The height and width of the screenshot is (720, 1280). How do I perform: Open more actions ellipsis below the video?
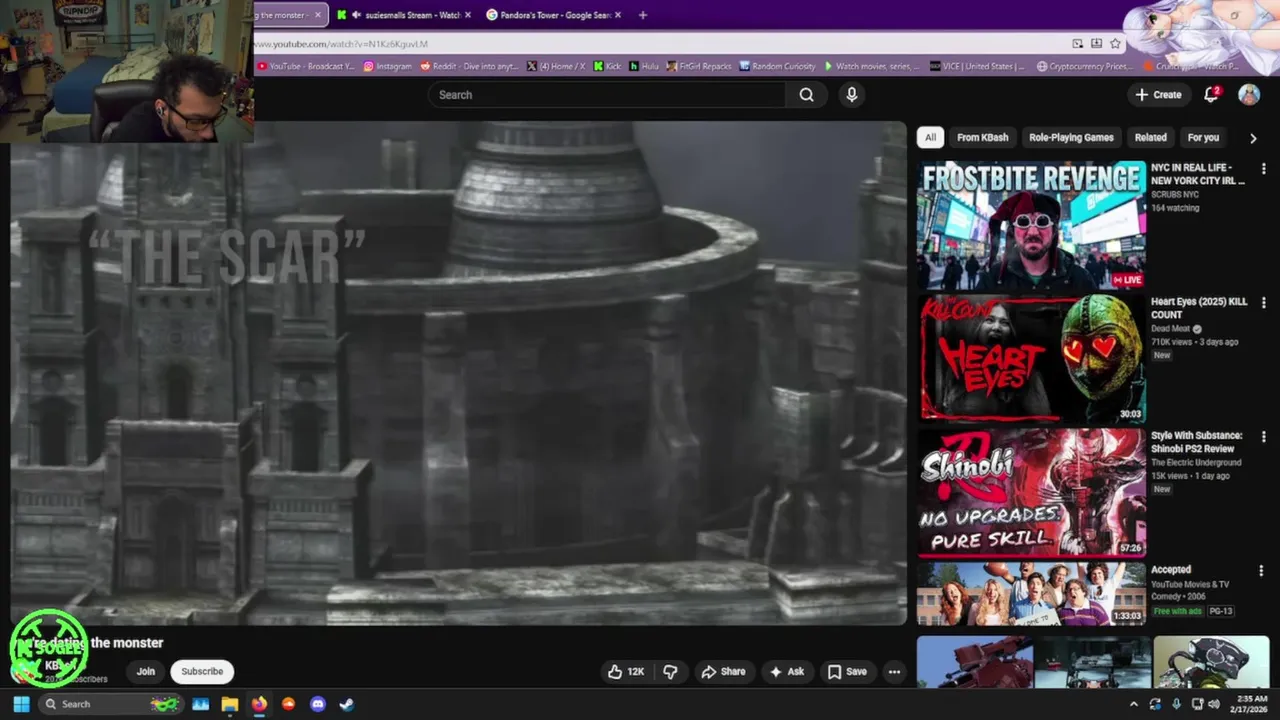(x=894, y=672)
